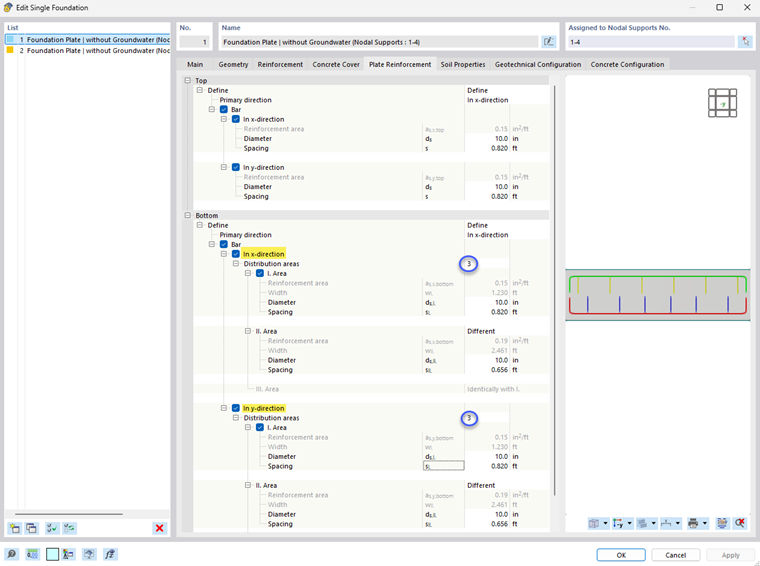Click the Name input field
This screenshot has width=760, height=566.
[380, 42]
